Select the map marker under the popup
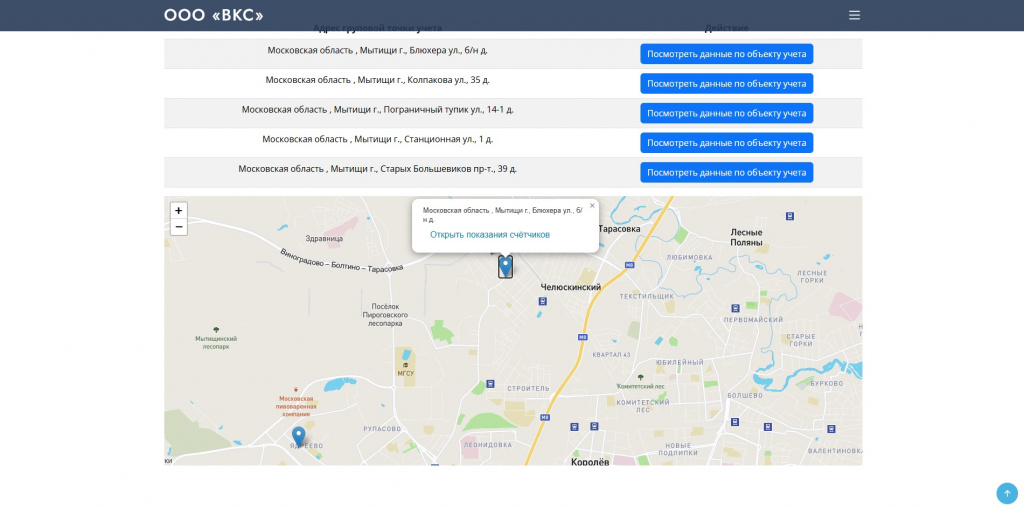 [505, 266]
